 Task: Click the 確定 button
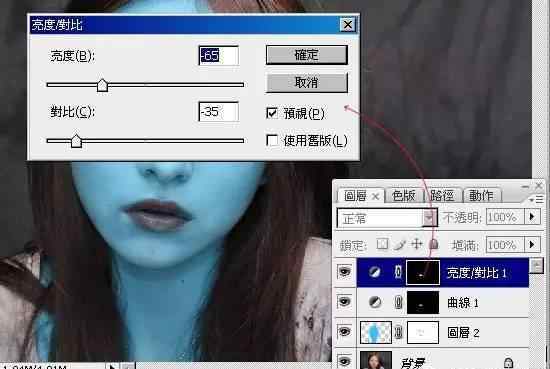coord(307,55)
